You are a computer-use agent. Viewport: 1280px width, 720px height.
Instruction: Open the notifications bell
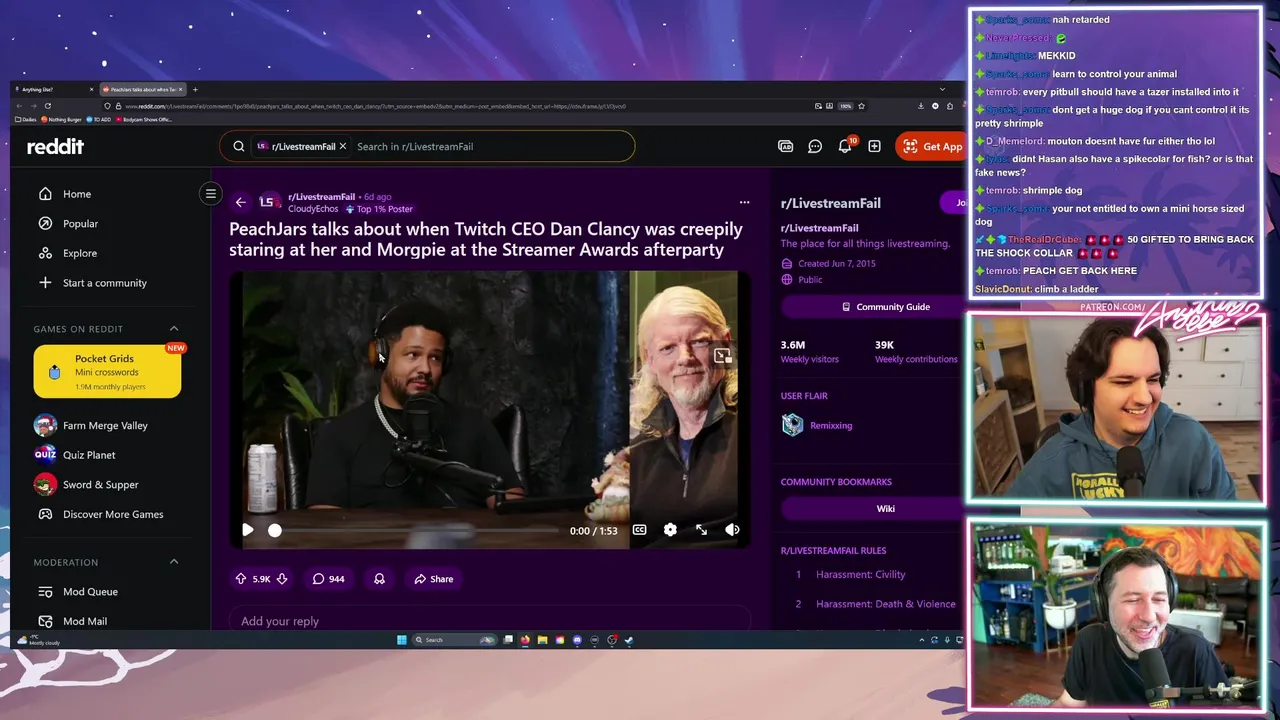click(845, 146)
